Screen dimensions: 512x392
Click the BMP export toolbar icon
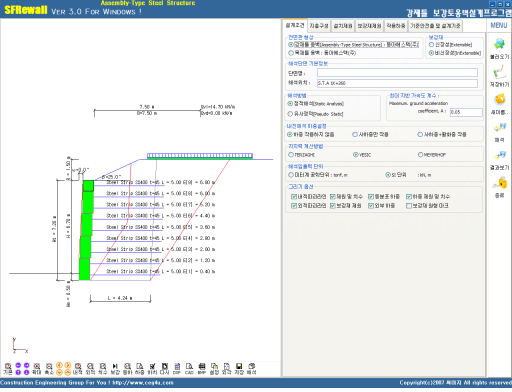(x=202, y=369)
